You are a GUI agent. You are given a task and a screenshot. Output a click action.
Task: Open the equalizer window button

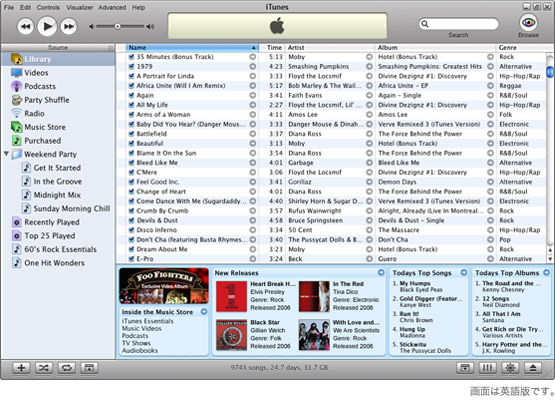488,368
